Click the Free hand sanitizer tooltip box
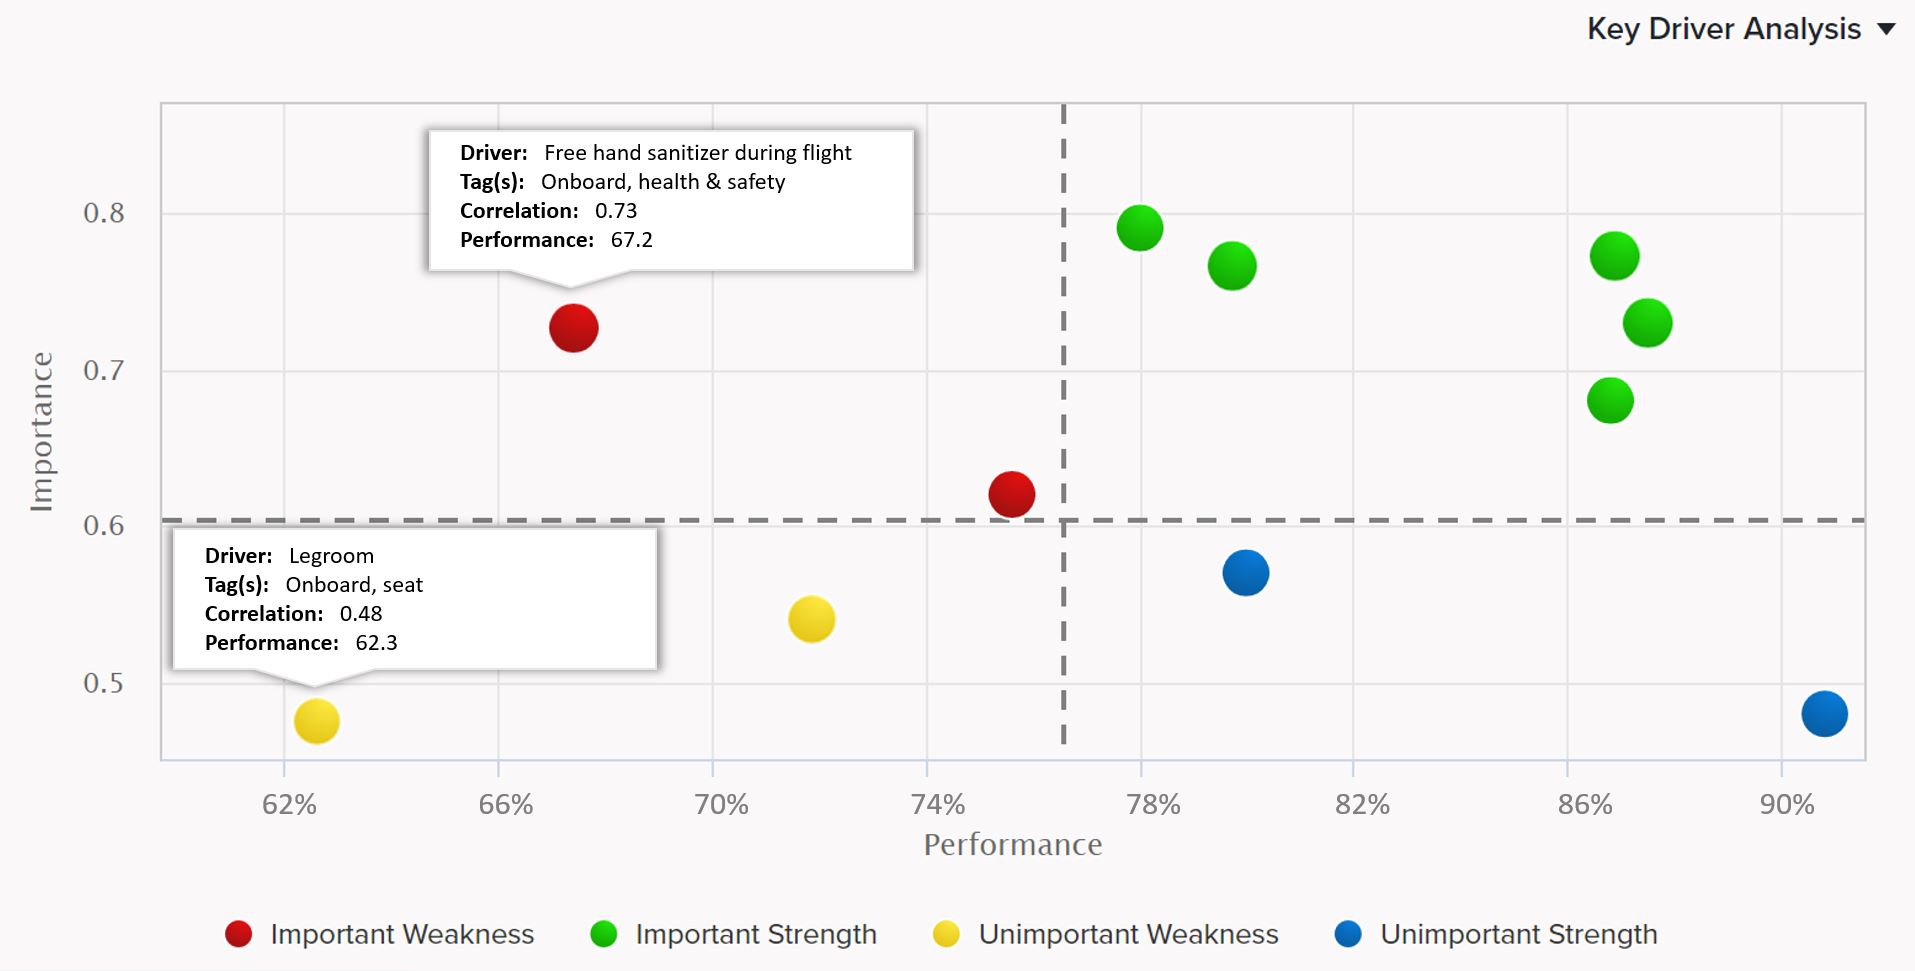This screenshot has width=1915, height=971. [671, 199]
